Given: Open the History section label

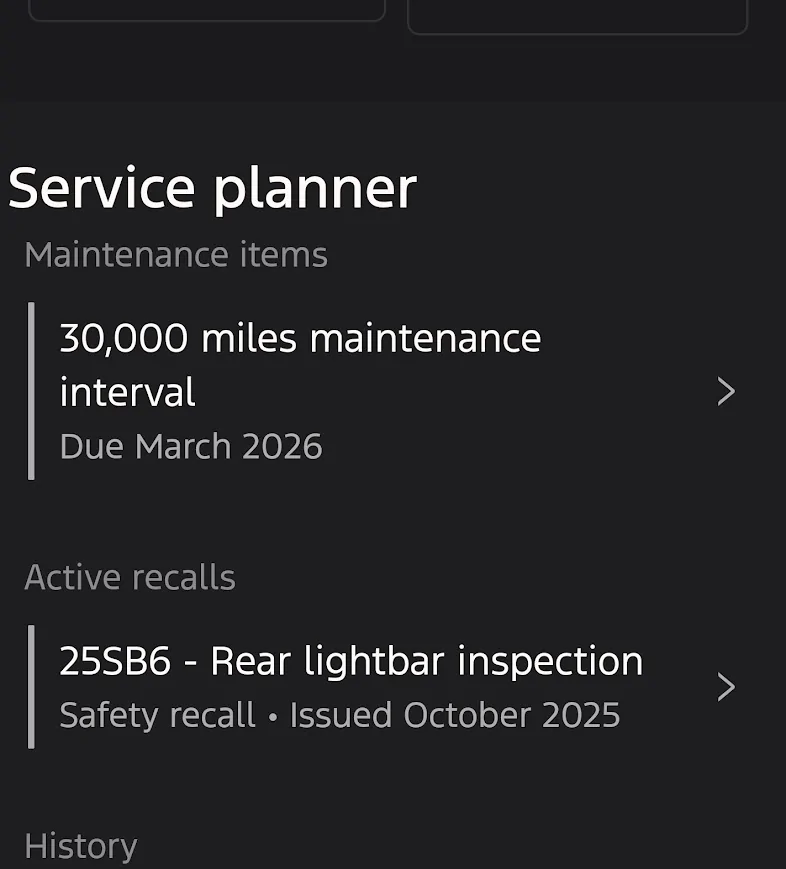Looking at the screenshot, I should [x=80, y=846].
